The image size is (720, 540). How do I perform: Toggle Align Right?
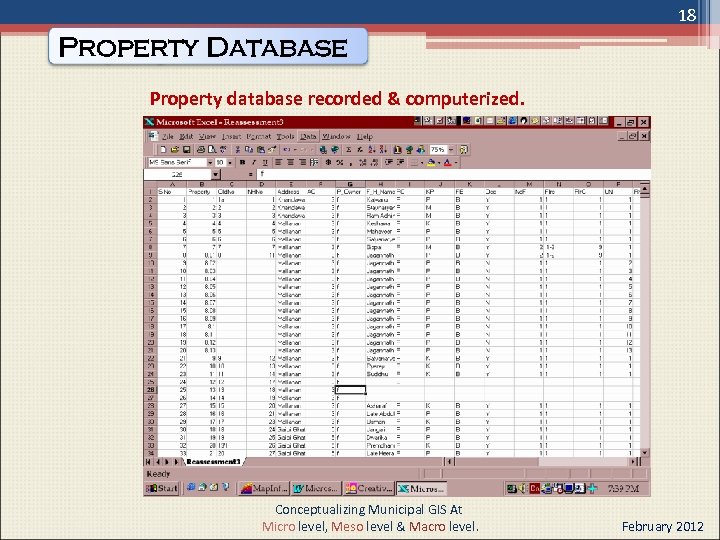coord(303,162)
